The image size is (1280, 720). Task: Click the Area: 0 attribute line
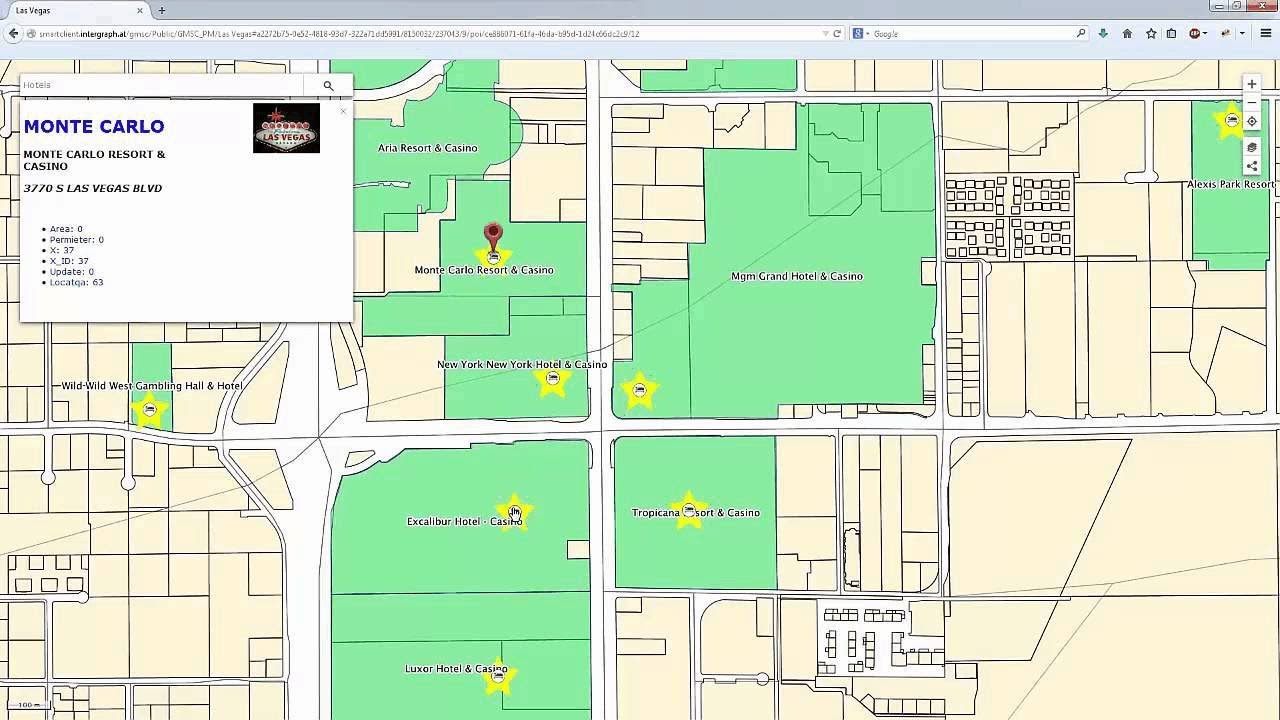pyautogui.click(x=66, y=229)
